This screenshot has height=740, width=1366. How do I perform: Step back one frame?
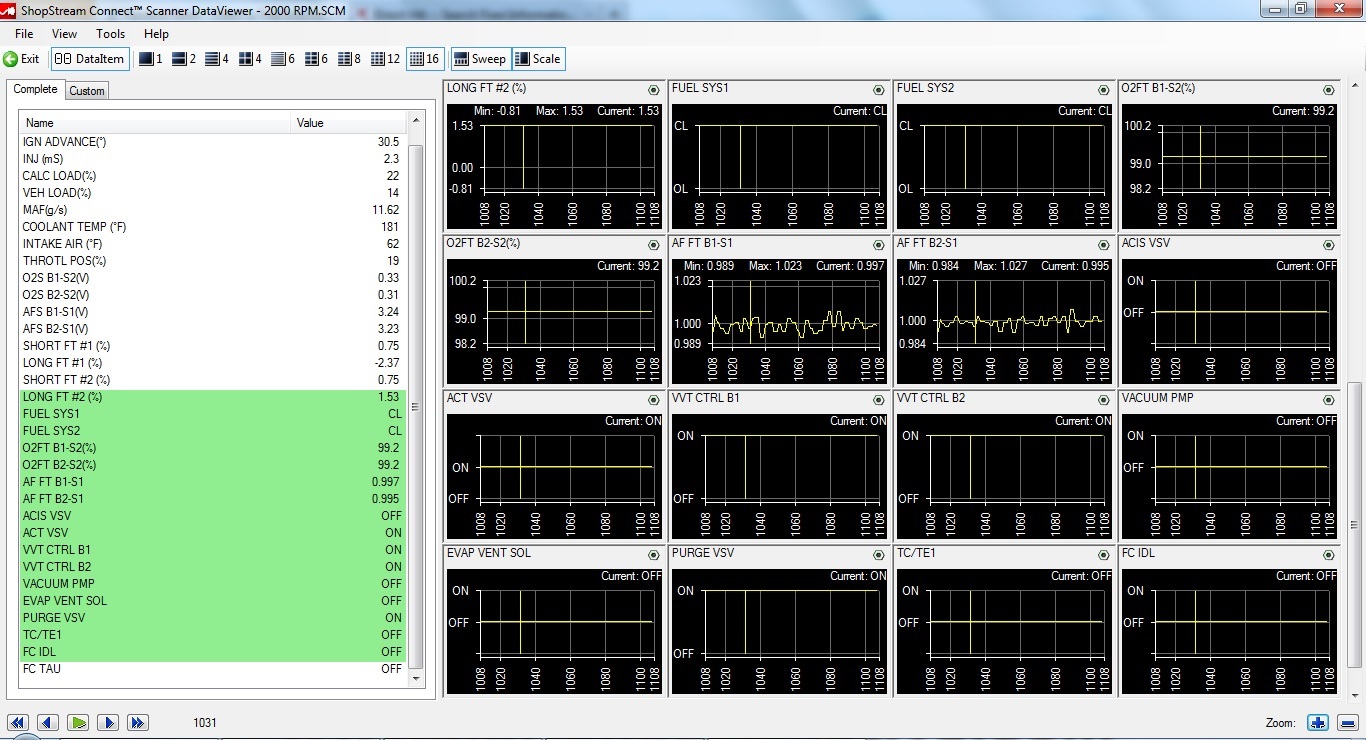tap(47, 722)
